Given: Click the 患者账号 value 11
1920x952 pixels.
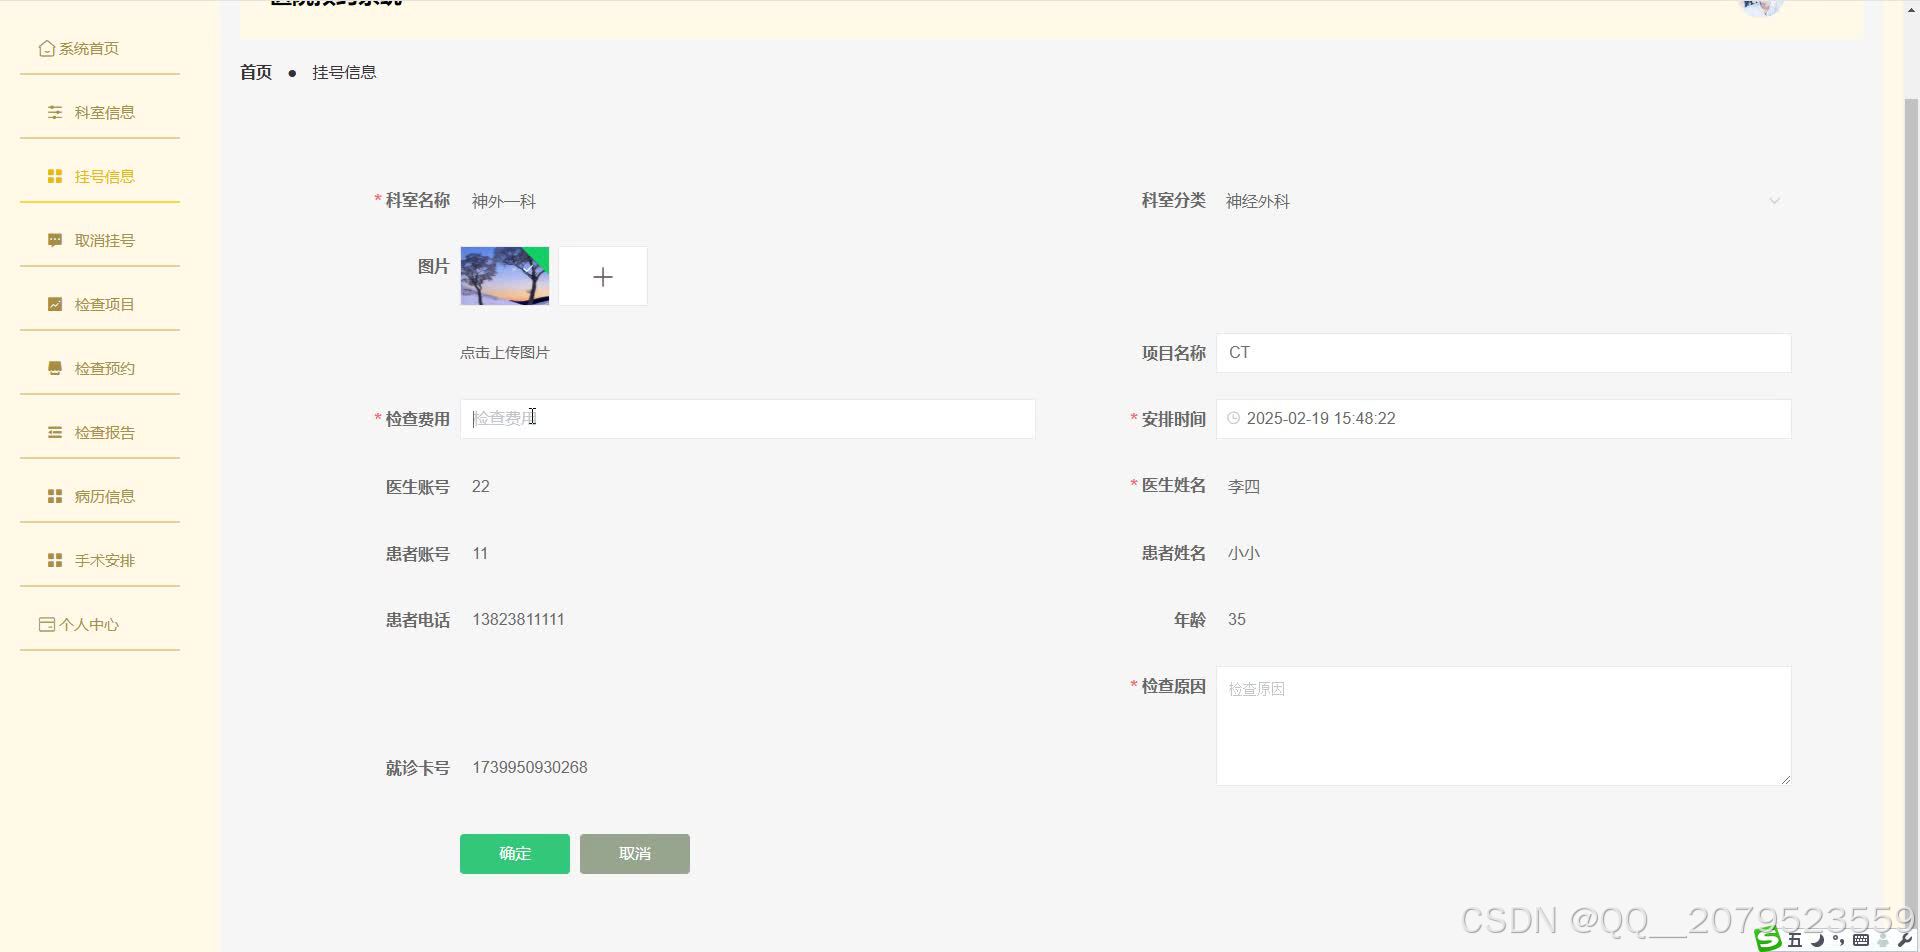Looking at the screenshot, I should [480, 553].
